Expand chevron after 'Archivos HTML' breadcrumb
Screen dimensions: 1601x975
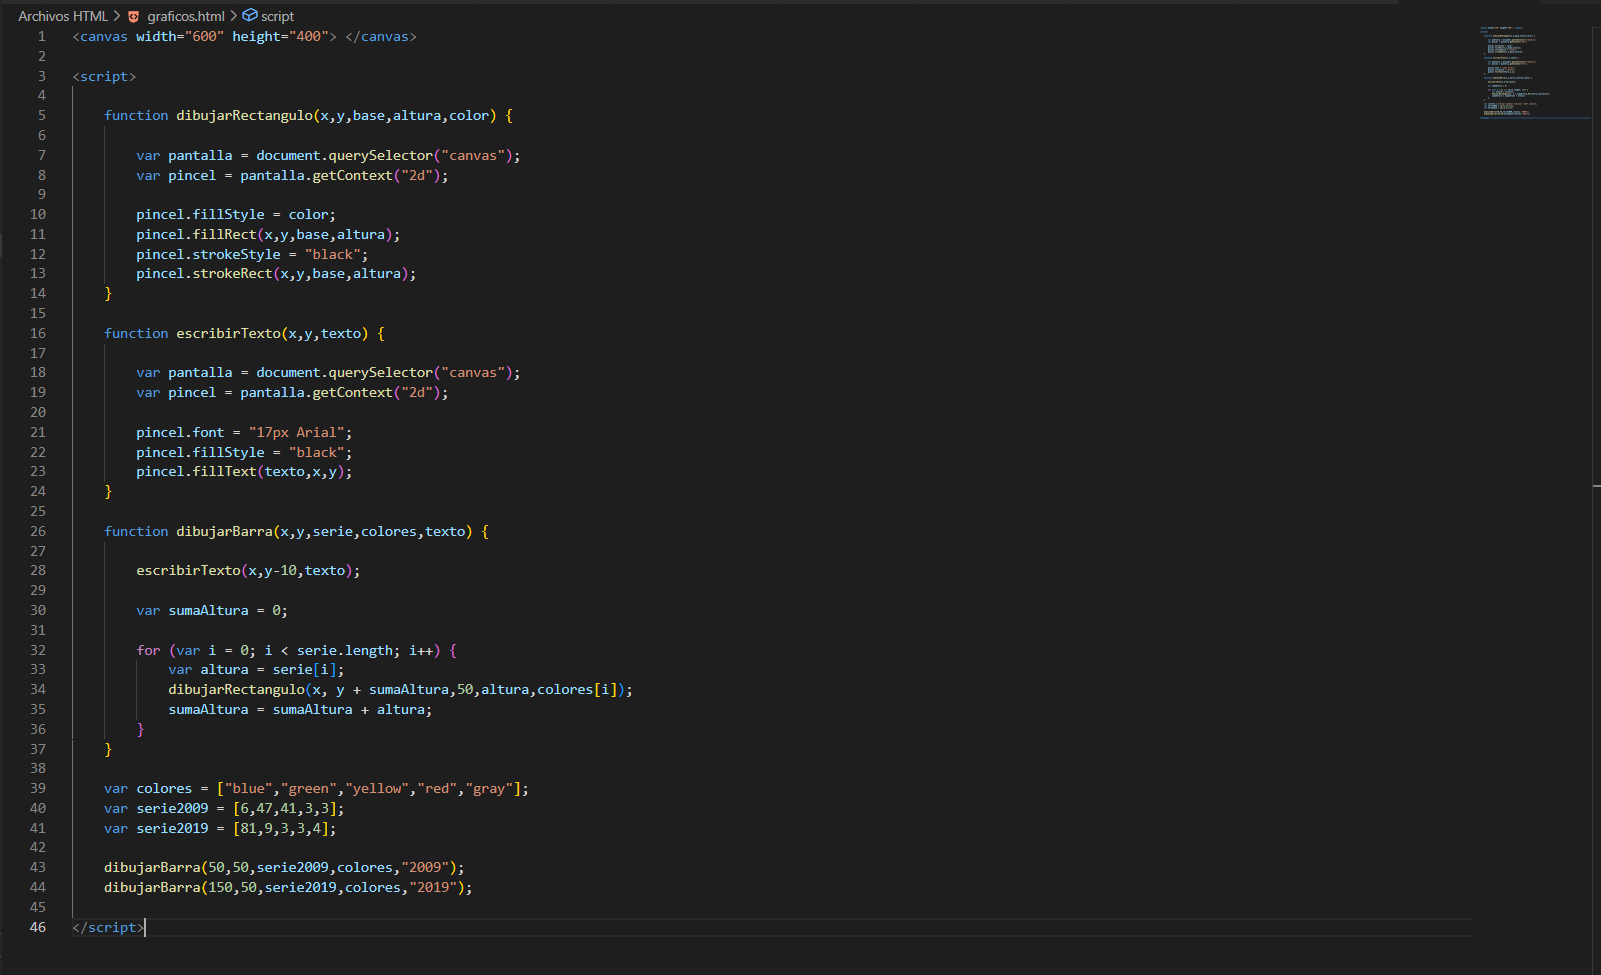click(117, 16)
